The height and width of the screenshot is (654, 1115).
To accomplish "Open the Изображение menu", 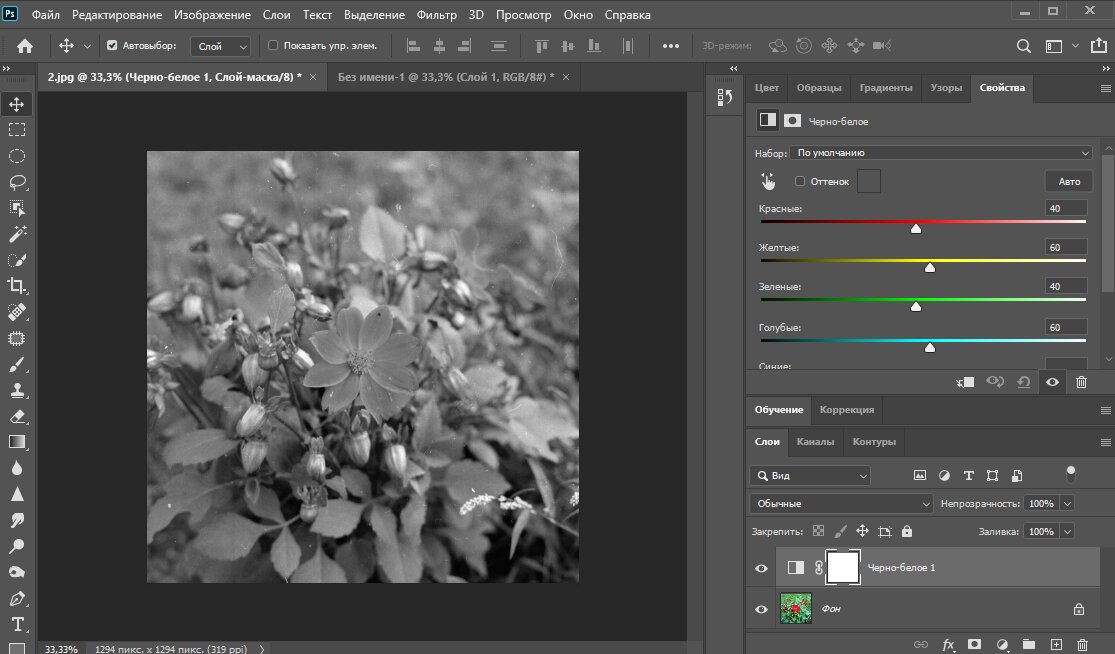I will coord(212,14).
